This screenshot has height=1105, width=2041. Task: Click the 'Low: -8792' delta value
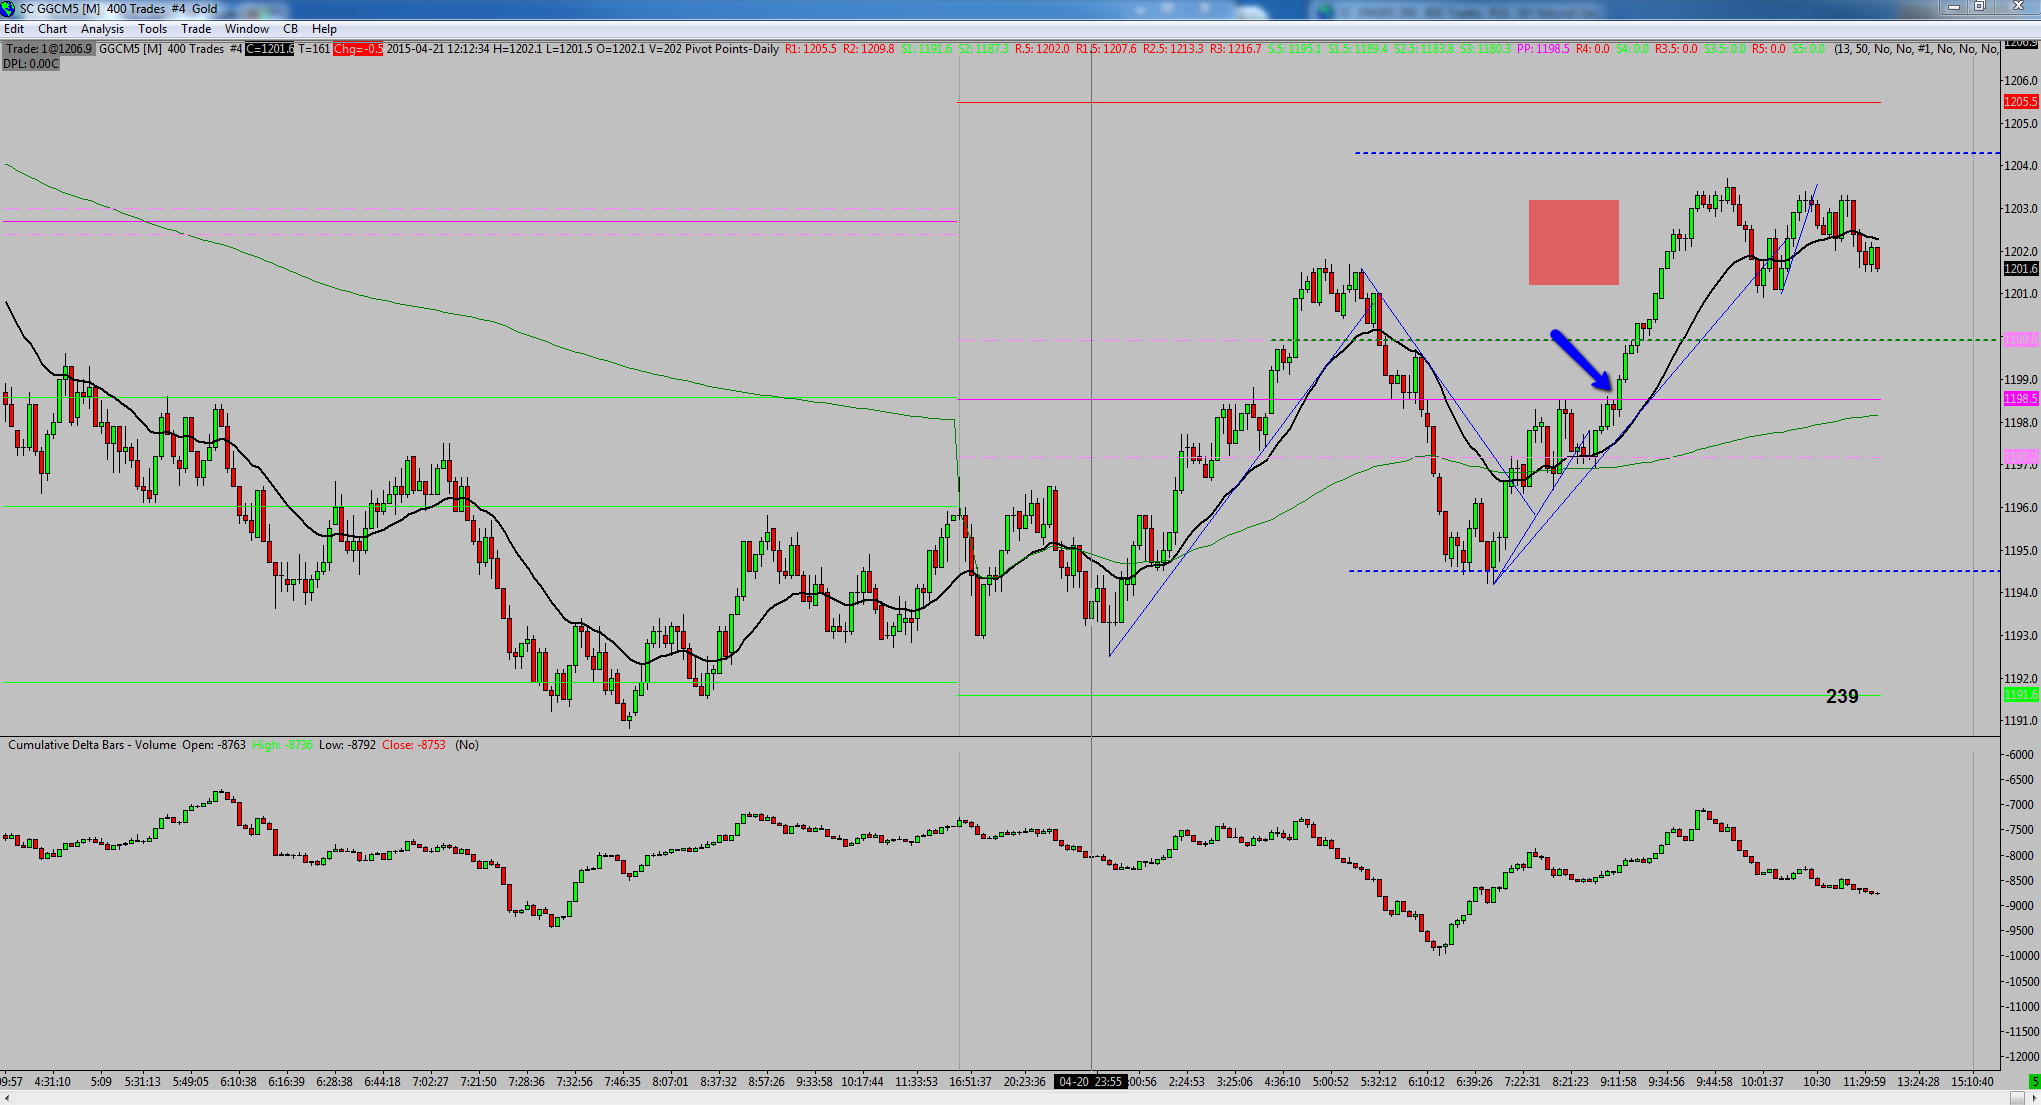pyautogui.click(x=347, y=745)
